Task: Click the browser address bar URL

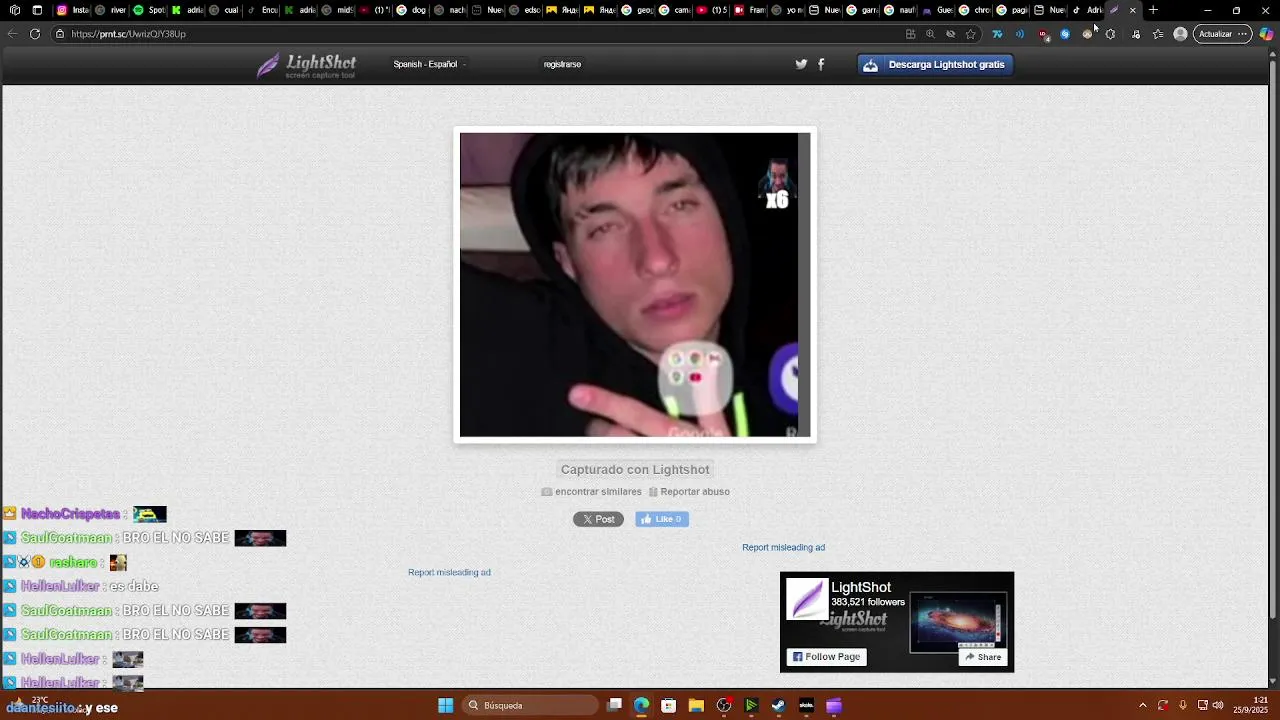Action: [128, 34]
